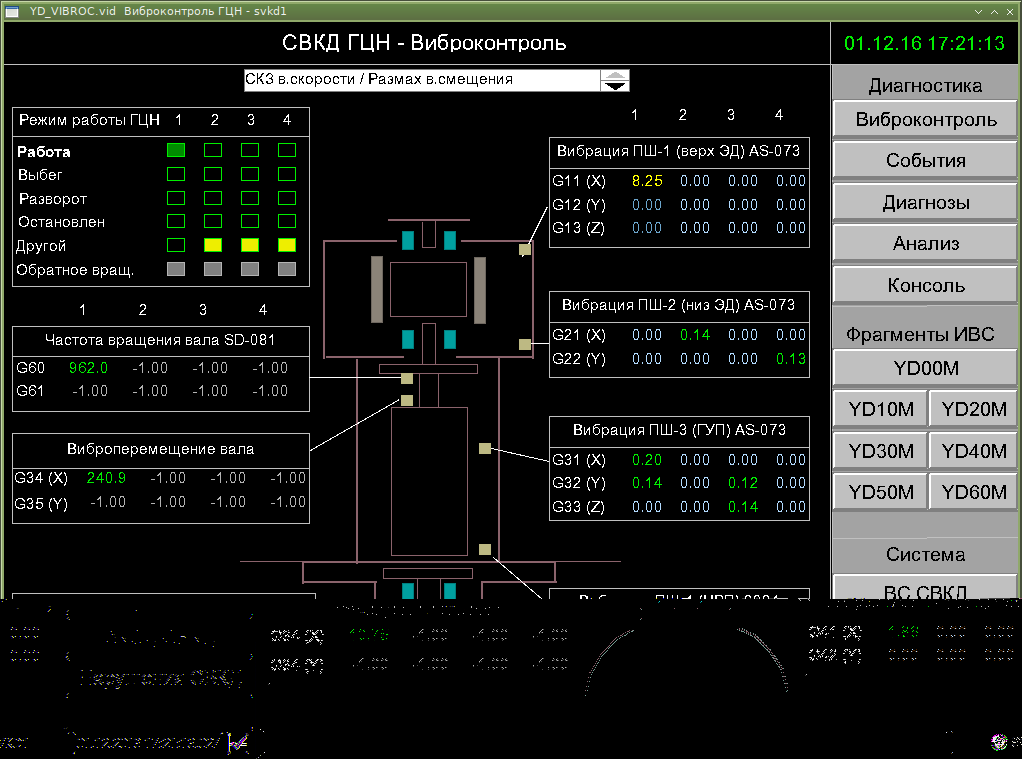Image resolution: width=1022 pixels, height=759 pixels.
Task: Click the lower-right teal bearing block of the motor
Action: click(x=450, y=339)
